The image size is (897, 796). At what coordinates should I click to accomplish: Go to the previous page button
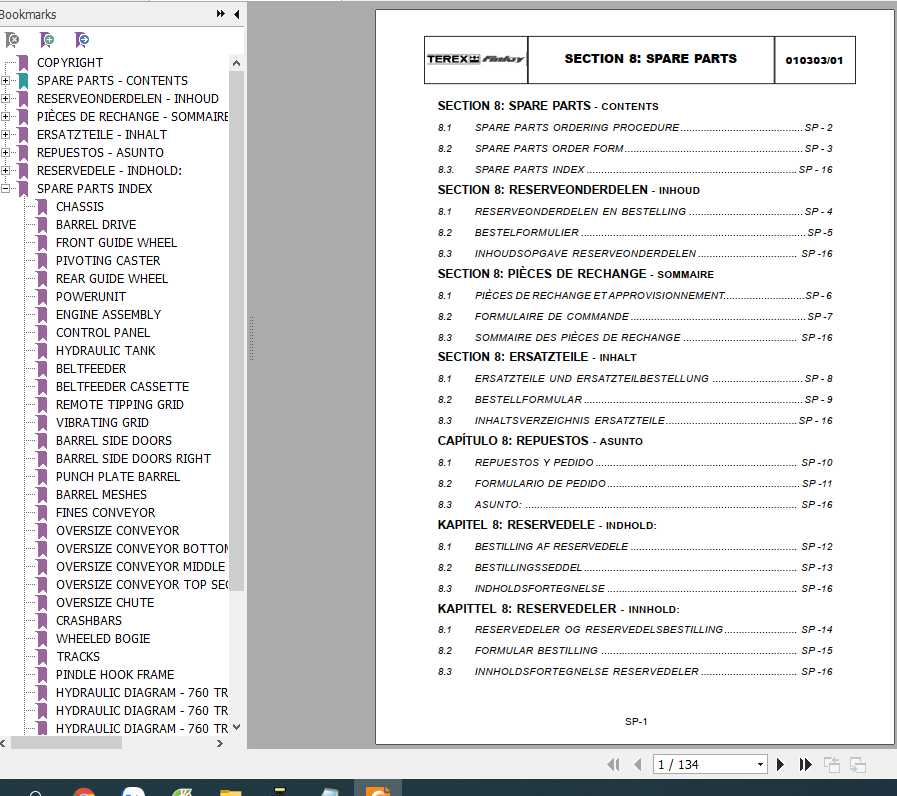pos(637,765)
